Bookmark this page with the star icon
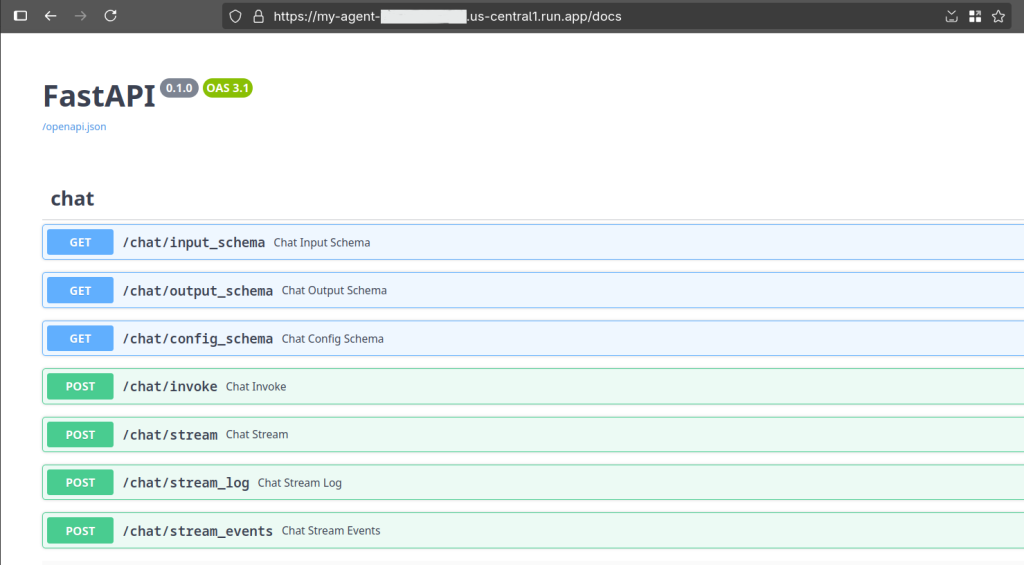Viewport: 1024px width, 565px height. tap(999, 16)
